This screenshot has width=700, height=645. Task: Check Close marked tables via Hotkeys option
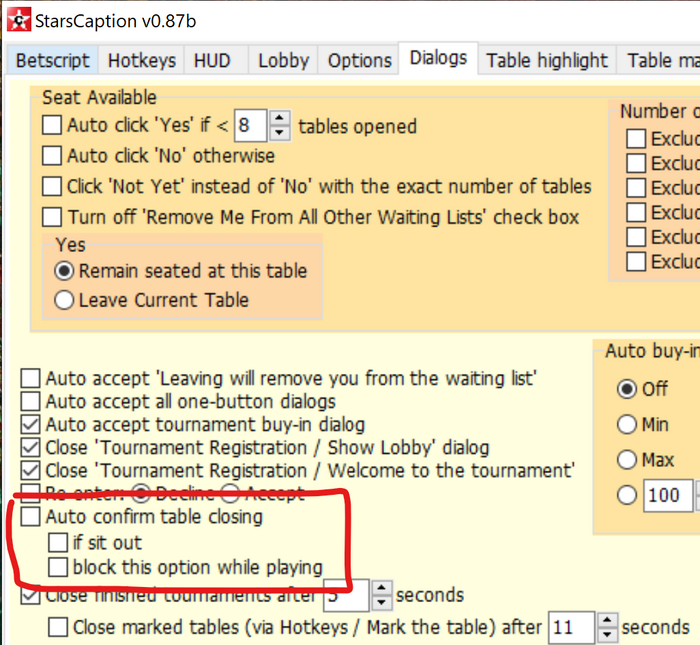[x=58, y=627]
